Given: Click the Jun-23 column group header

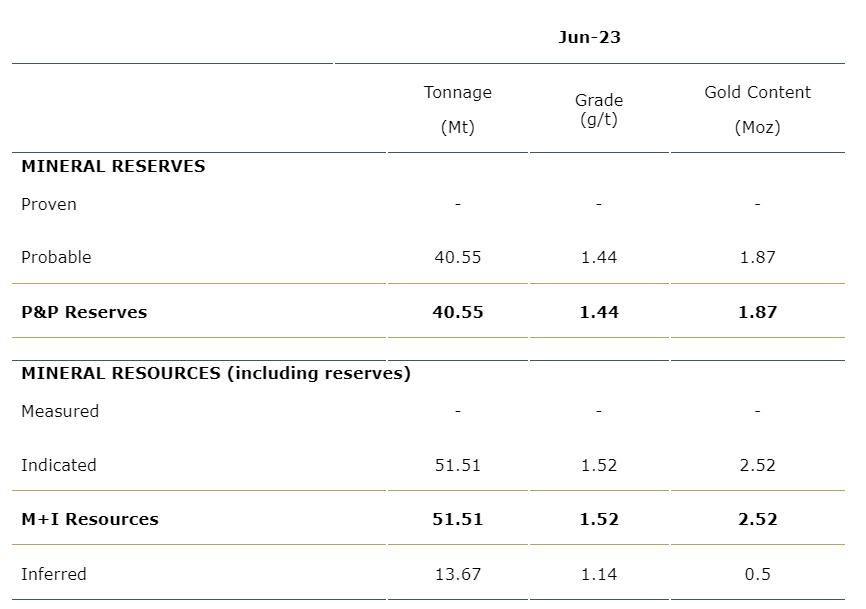Looking at the screenshot, I should [x=589, y=37].
